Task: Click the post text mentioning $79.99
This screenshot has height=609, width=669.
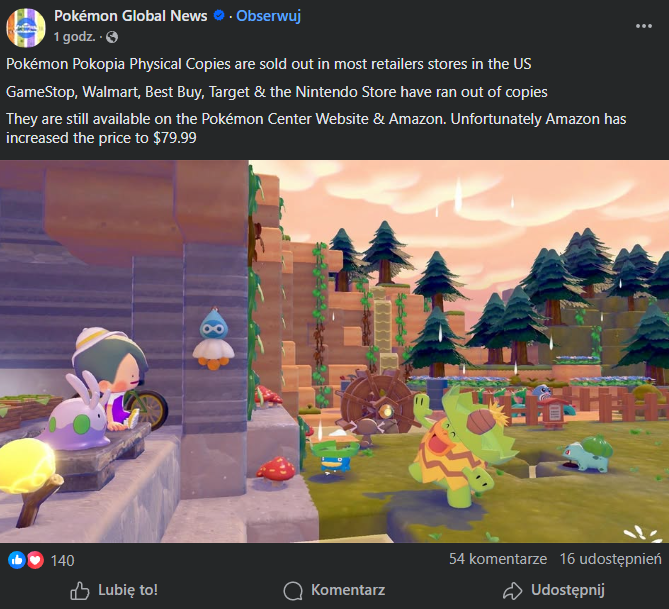Action: [x=316, y=128]
